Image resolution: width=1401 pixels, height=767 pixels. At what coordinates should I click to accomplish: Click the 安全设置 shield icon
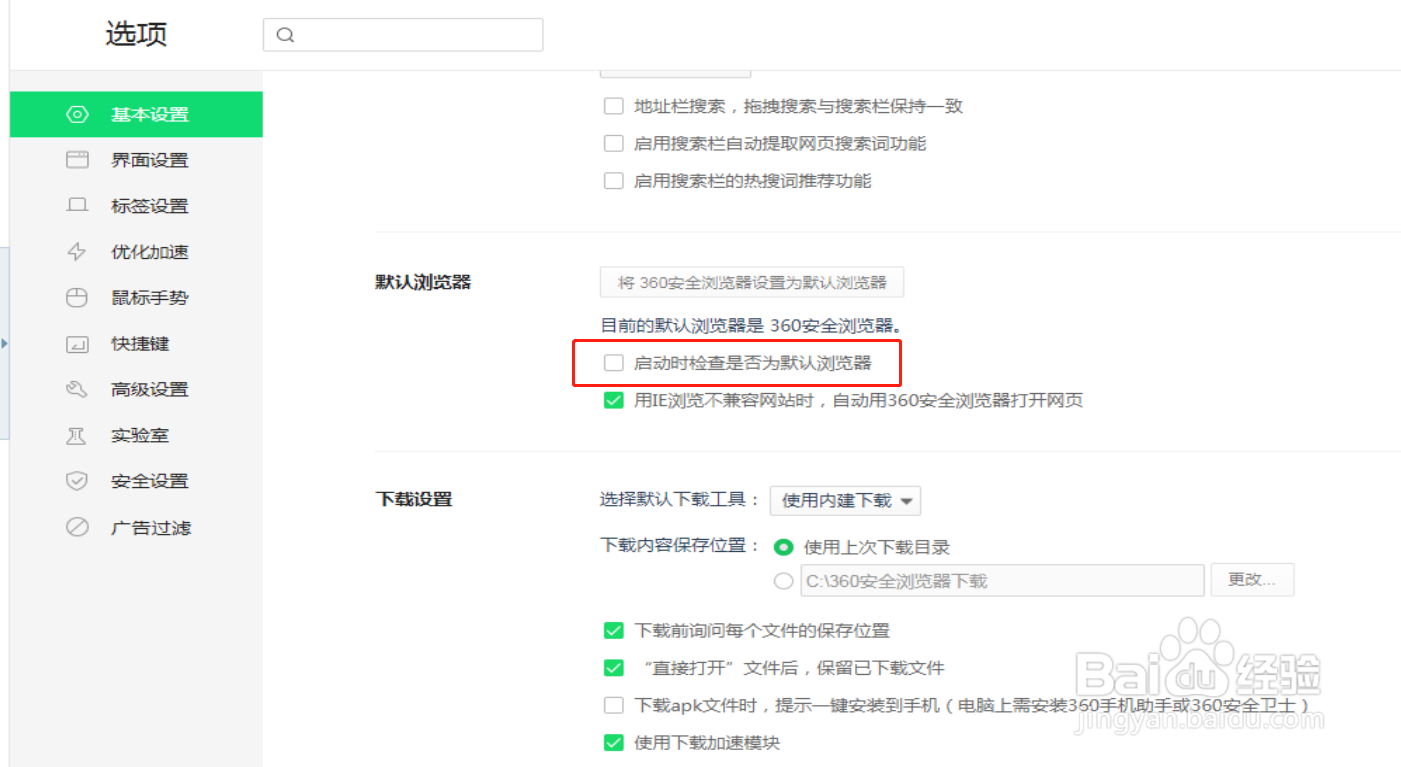(x=77, y=481)
